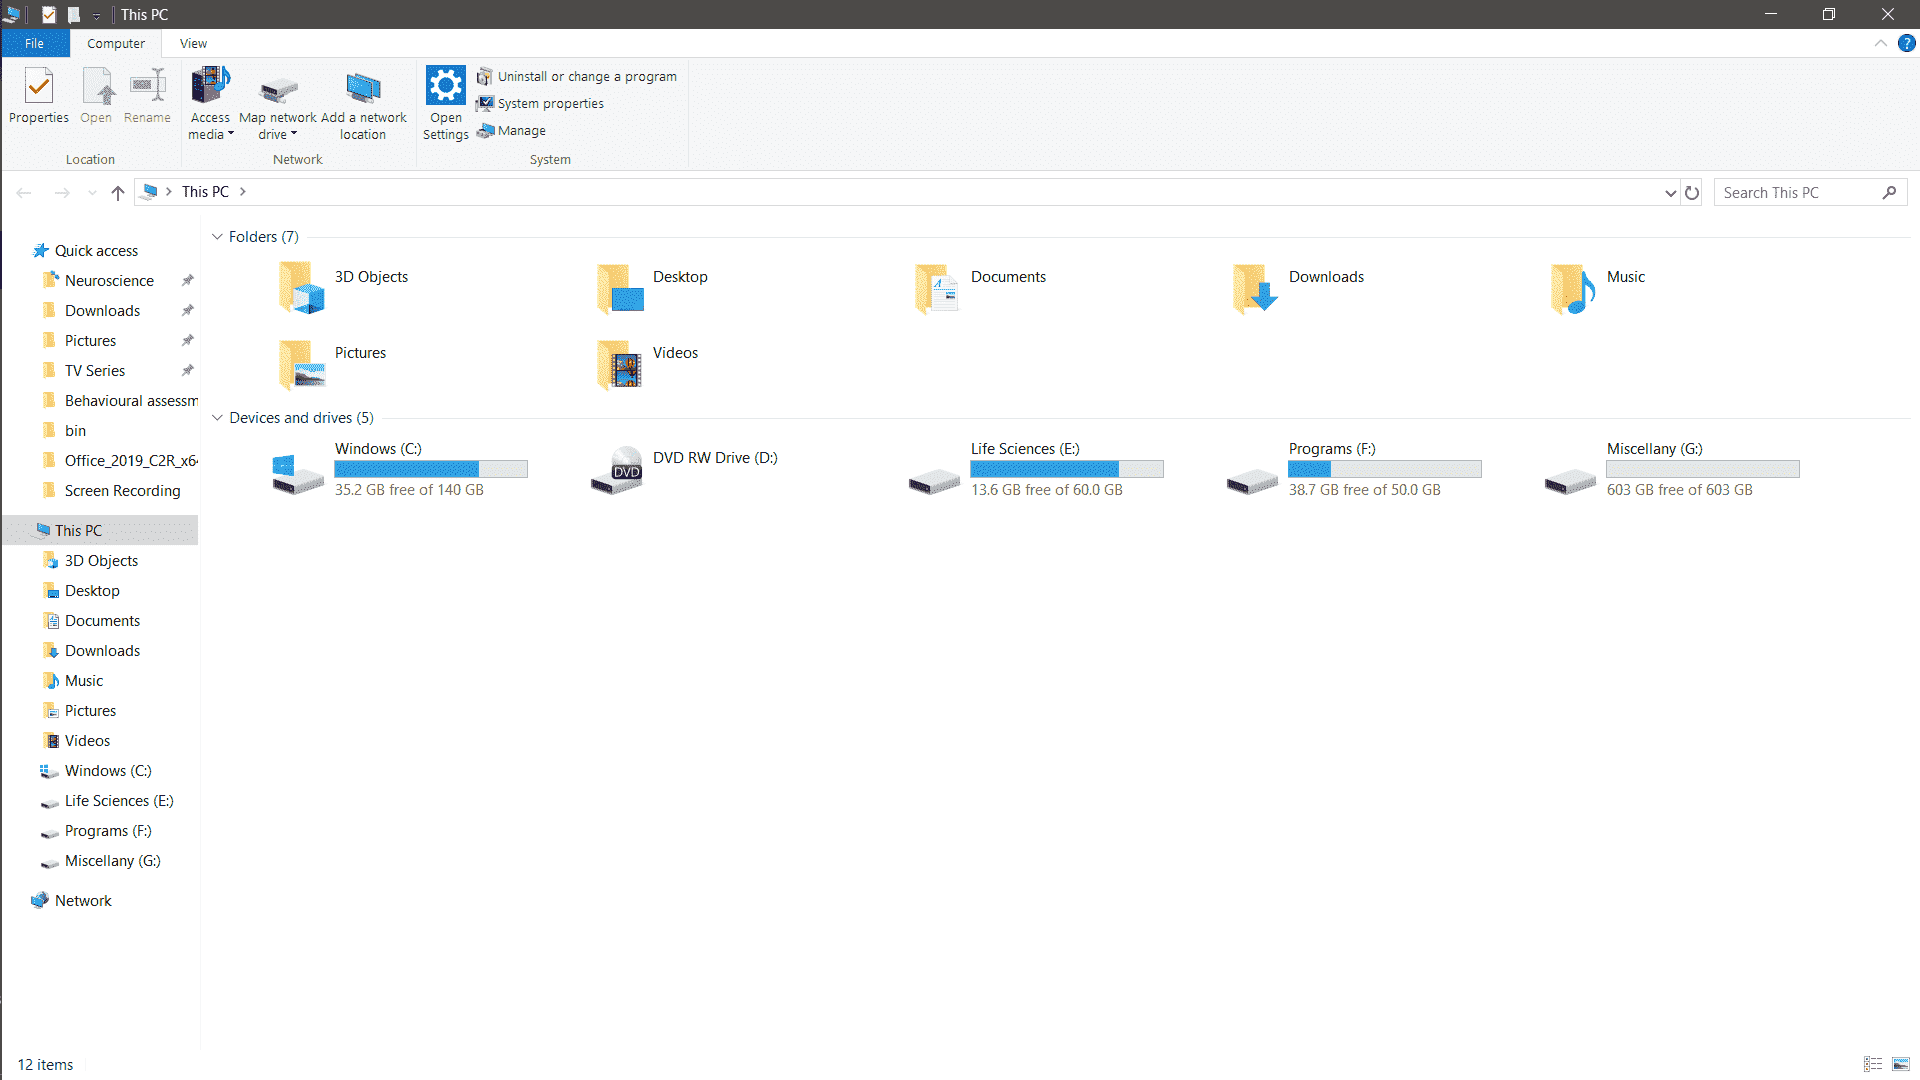Click title bar New folder icon

point(74,15)
